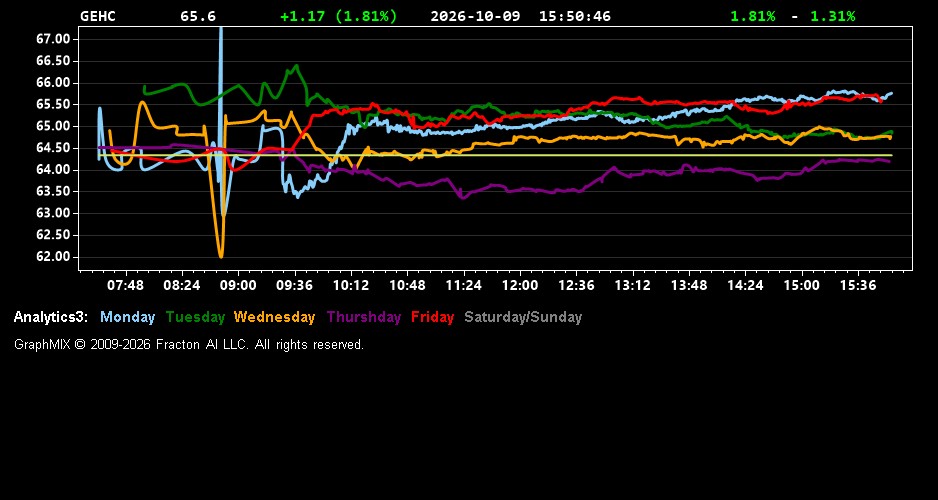This screenshot has width=938, height=500.
Task: Click the 08:24 time axis label
Action: point(182,285)
